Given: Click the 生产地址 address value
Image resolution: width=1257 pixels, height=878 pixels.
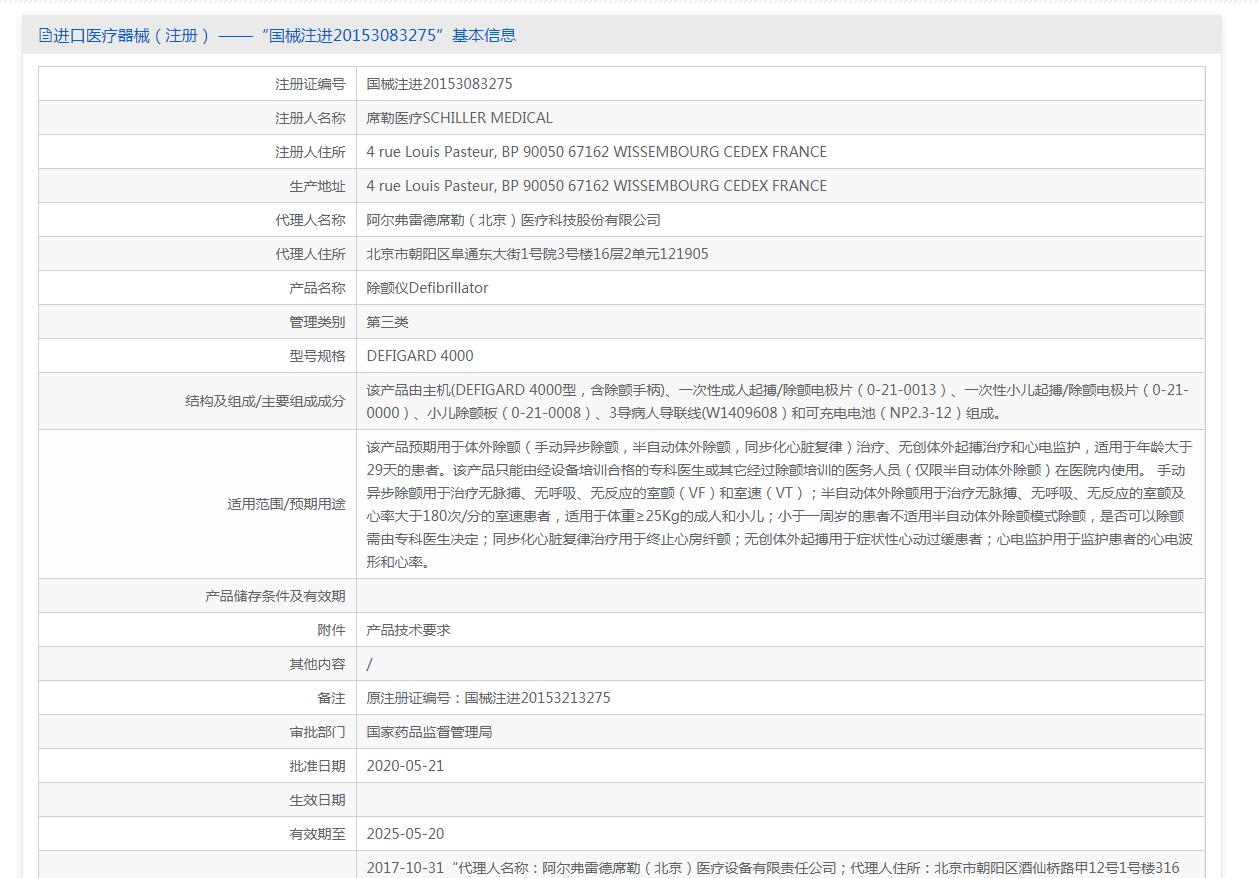Looking at the screenshot, I should tap(596, 186).
